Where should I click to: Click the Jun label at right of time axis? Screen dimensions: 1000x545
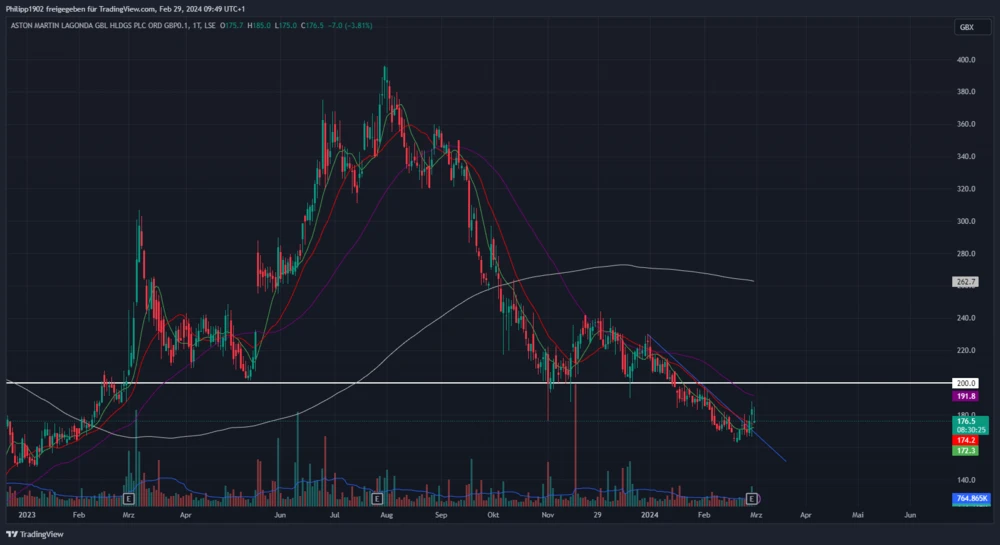tap(910, 515)
